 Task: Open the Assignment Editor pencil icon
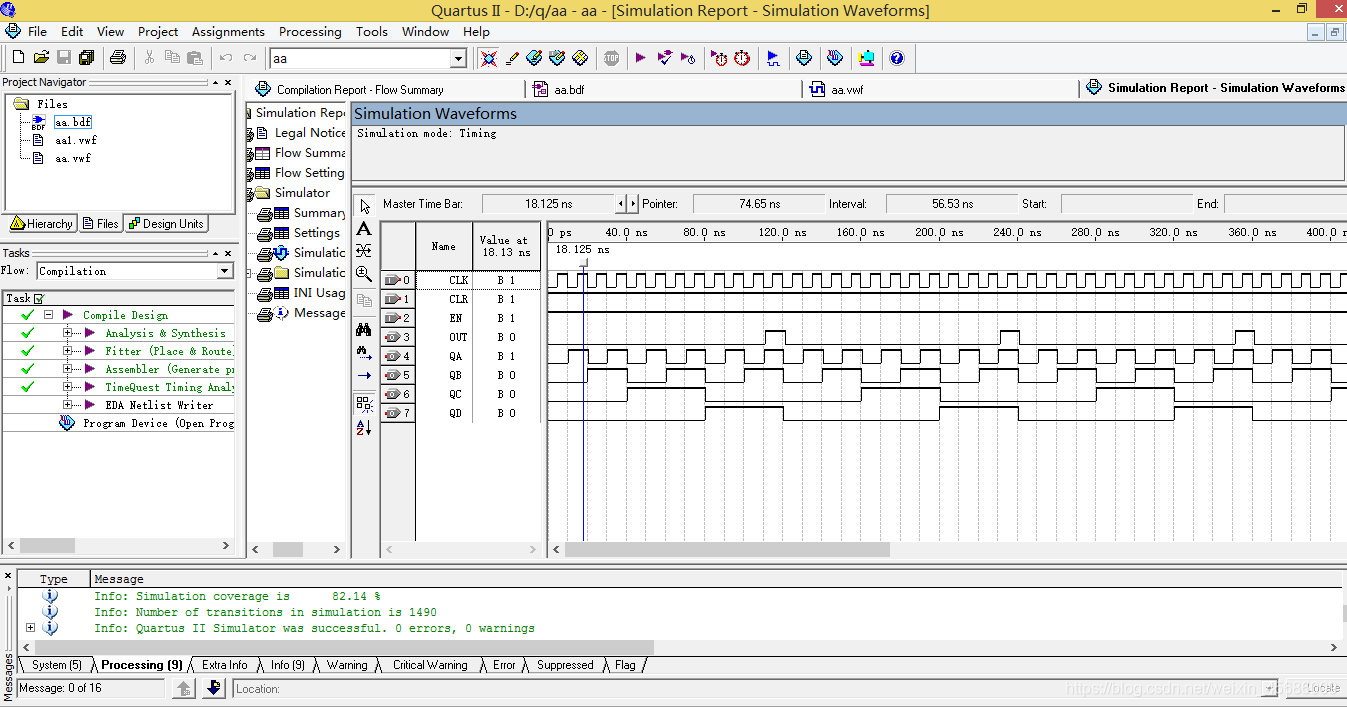pos(512,58)
